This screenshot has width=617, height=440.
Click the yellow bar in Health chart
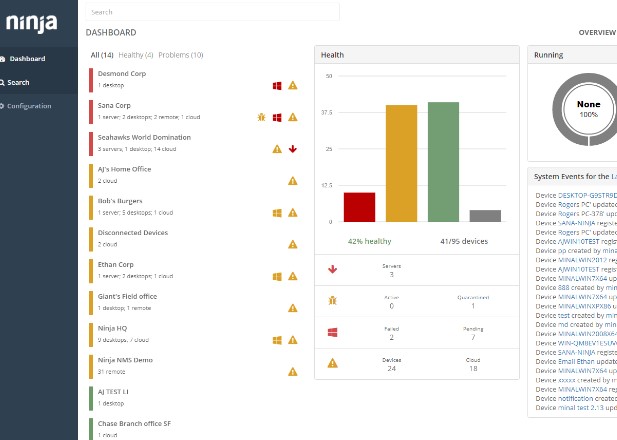(x=401, y=163)
